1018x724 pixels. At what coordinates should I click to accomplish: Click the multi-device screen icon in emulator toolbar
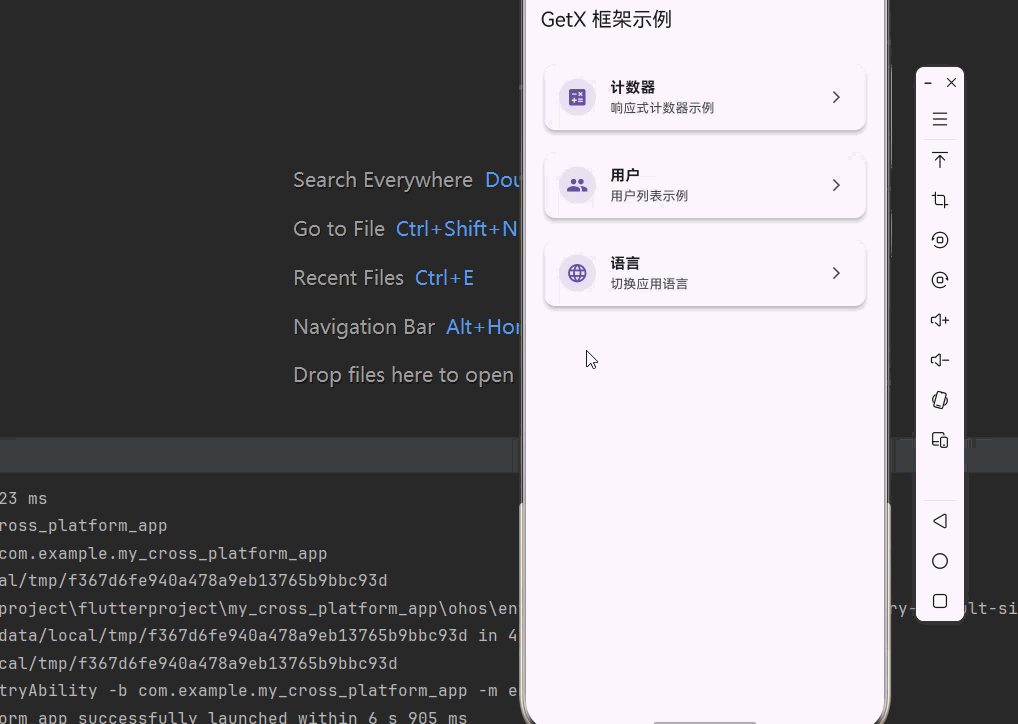tap(939, 440)
